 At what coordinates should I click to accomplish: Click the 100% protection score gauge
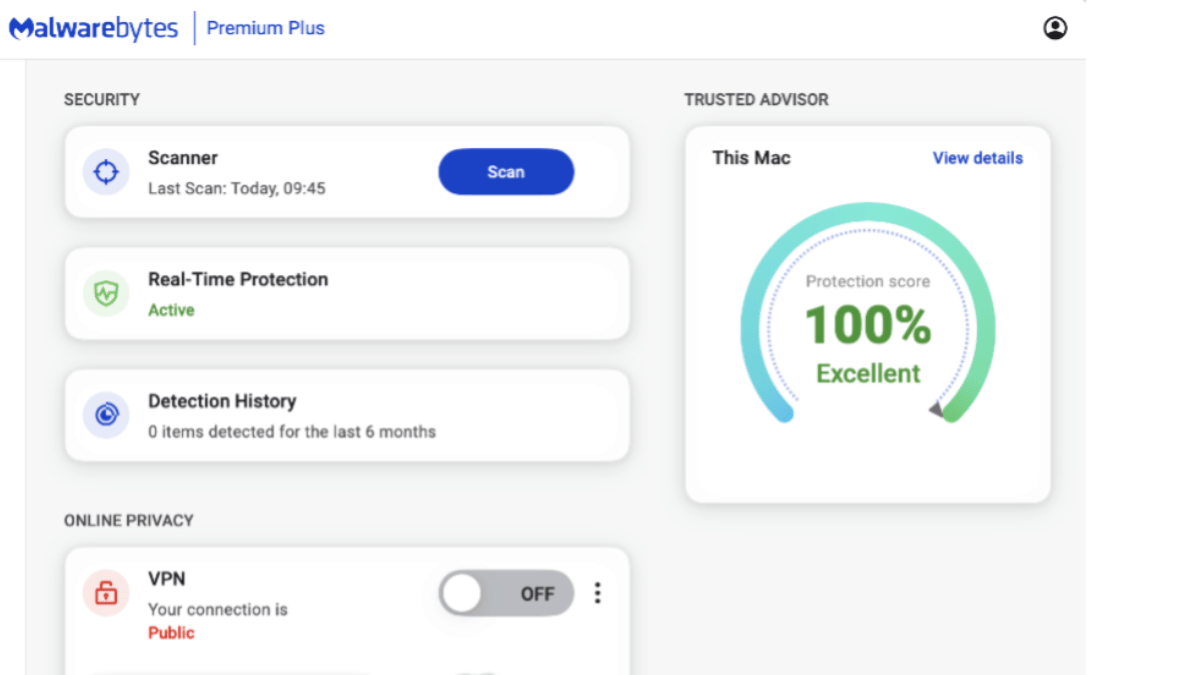(x=868, y=326)
